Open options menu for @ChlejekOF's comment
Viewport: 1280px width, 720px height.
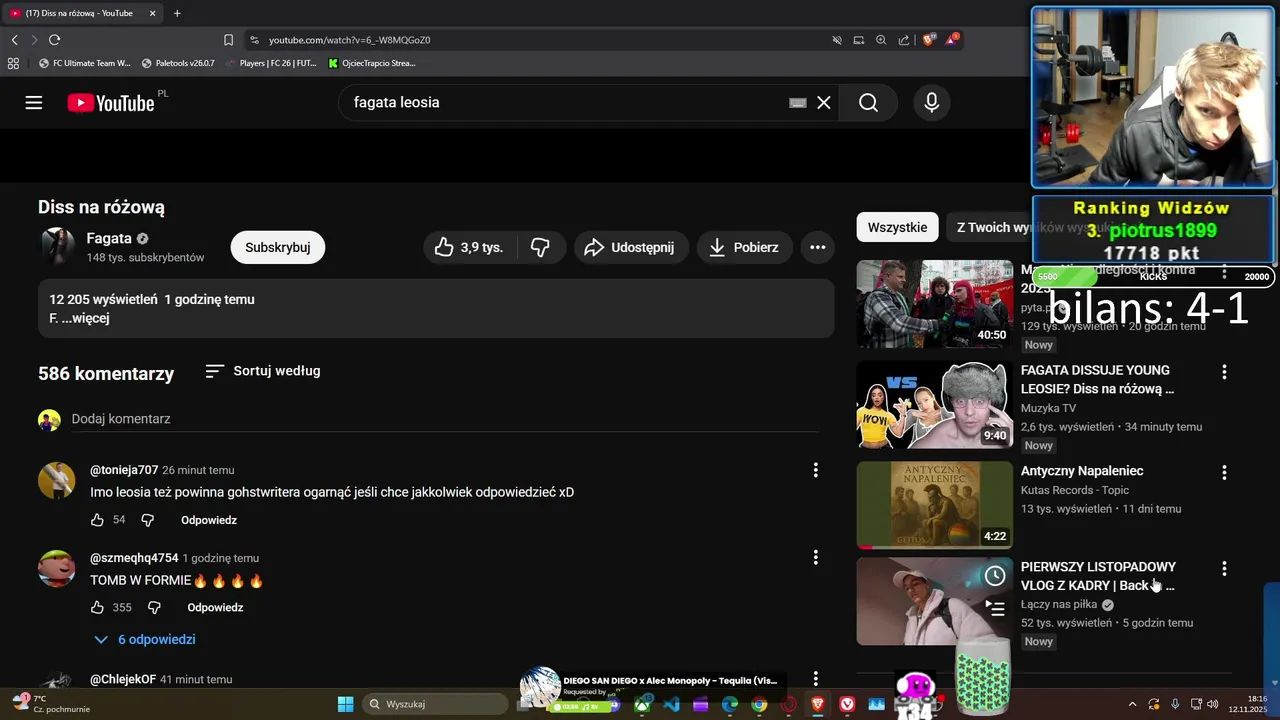(x=816, y=679)
